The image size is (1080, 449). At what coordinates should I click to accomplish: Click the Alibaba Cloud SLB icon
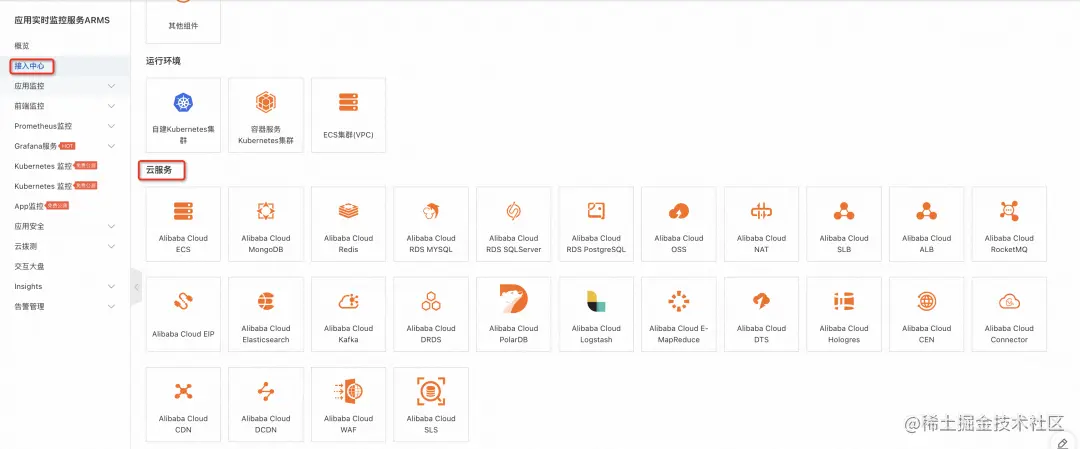click(x=844, y=211)
